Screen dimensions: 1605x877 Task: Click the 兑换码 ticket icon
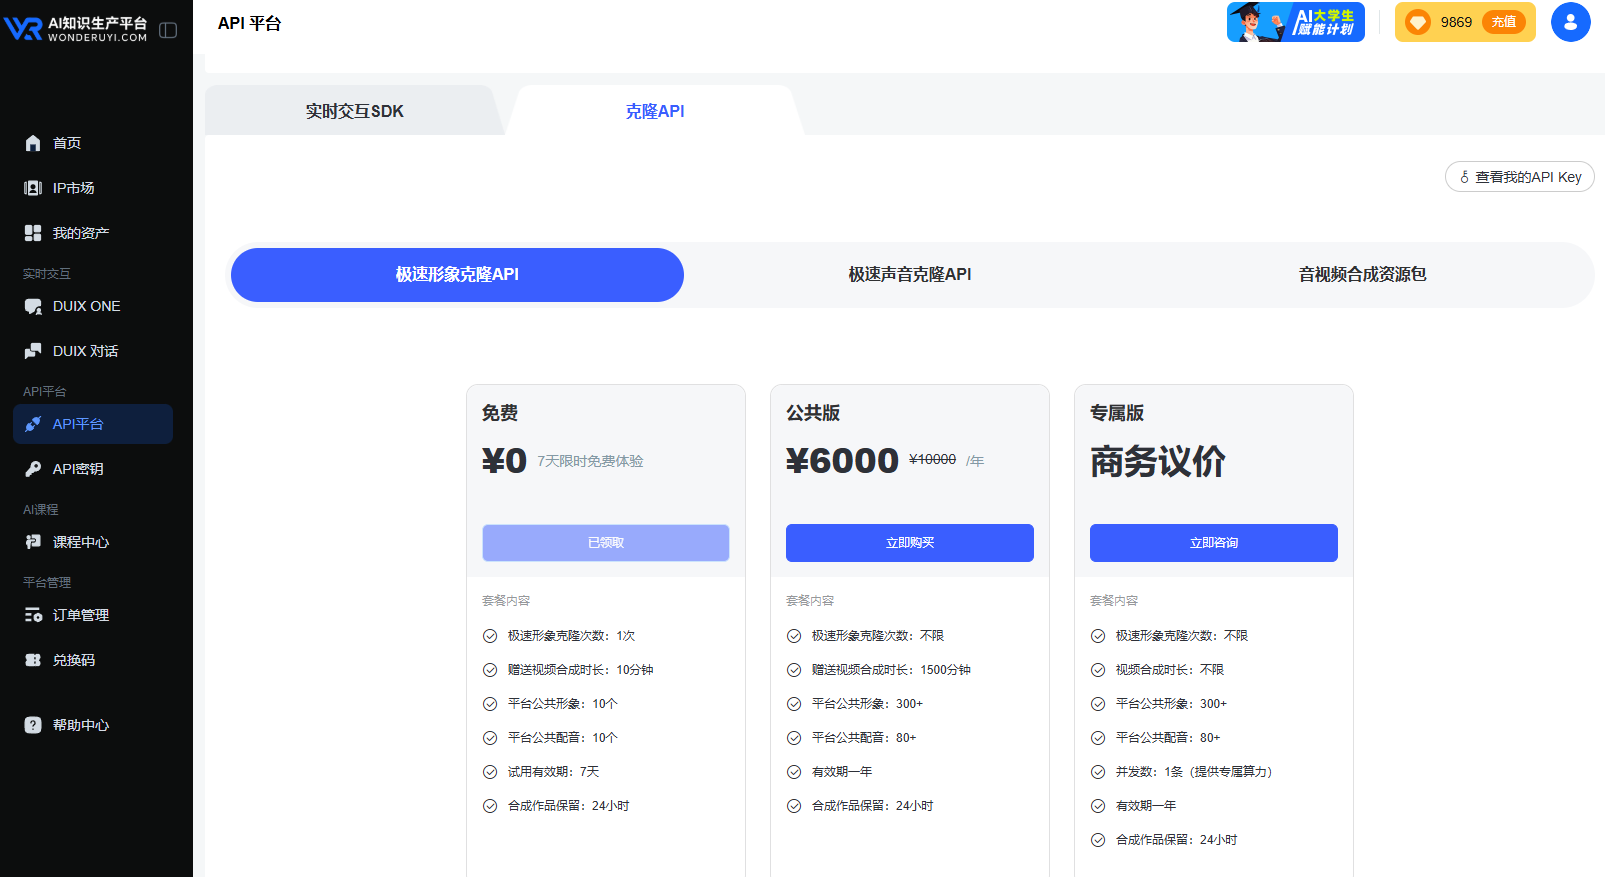33,660
